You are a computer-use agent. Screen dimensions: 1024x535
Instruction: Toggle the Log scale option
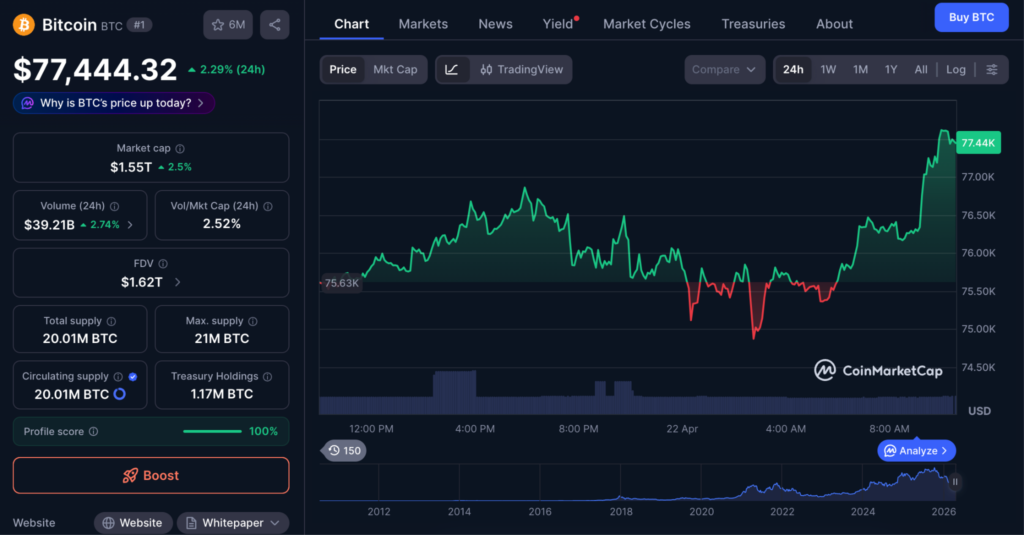click(x=956, y=70)
